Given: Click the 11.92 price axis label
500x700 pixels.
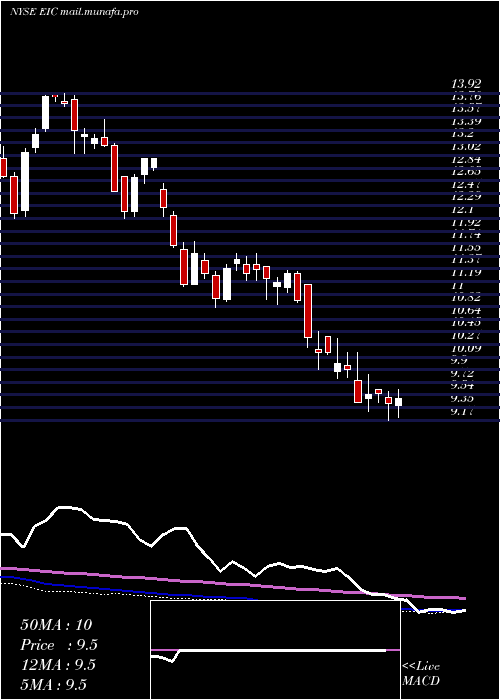Looking at the screenshot, I should (x=466, y=222).
